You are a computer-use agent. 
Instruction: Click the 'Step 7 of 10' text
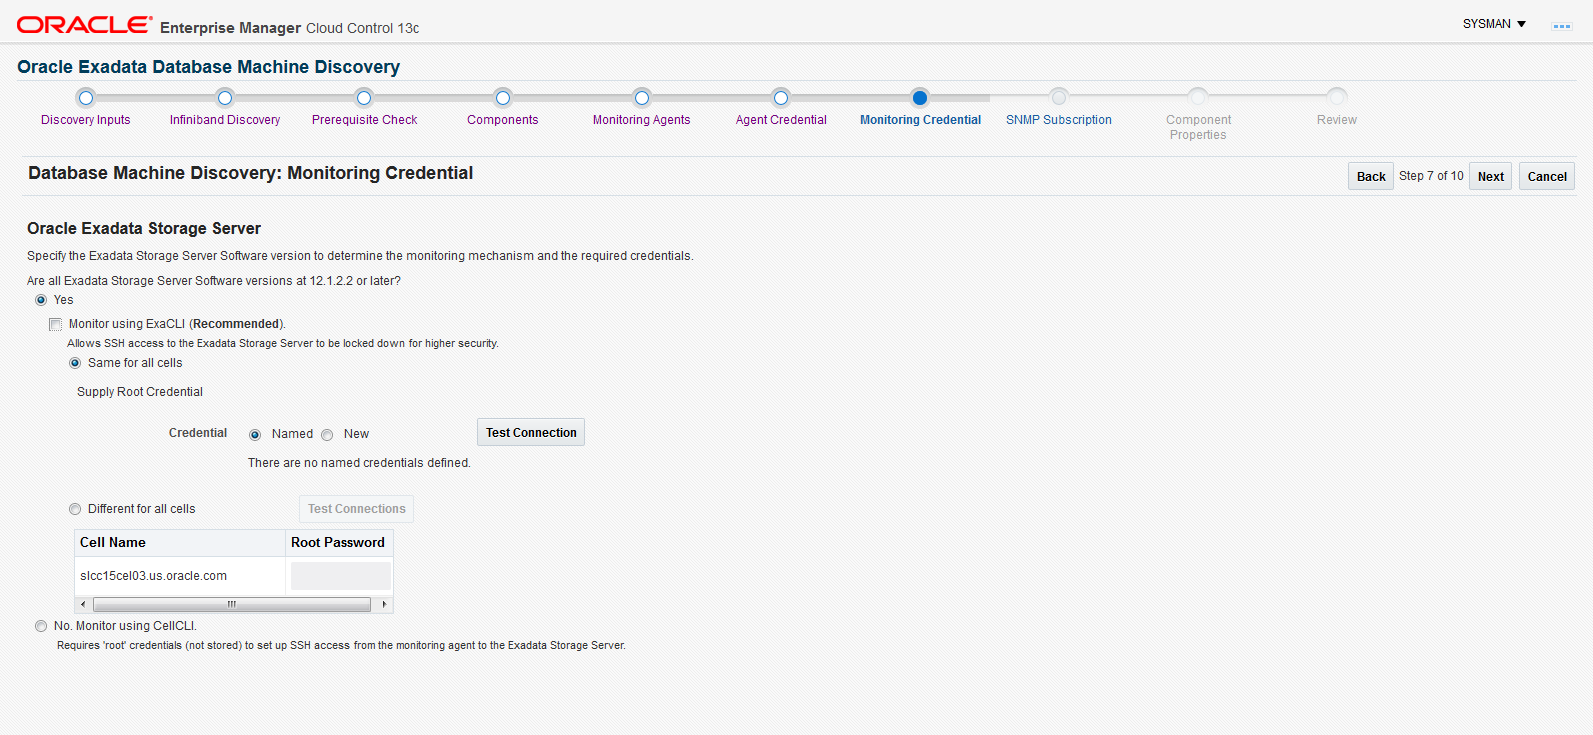1431,176
